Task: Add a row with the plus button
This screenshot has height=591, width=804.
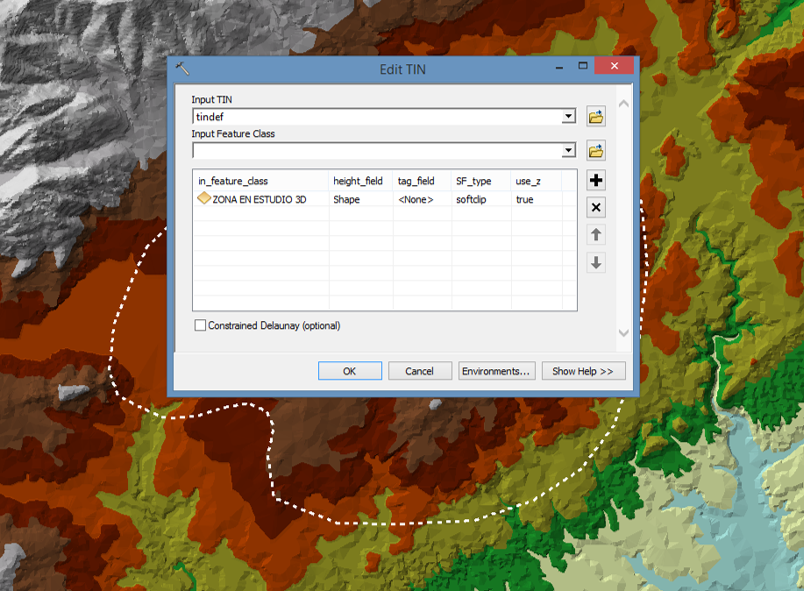Action: tap(596, 181)
